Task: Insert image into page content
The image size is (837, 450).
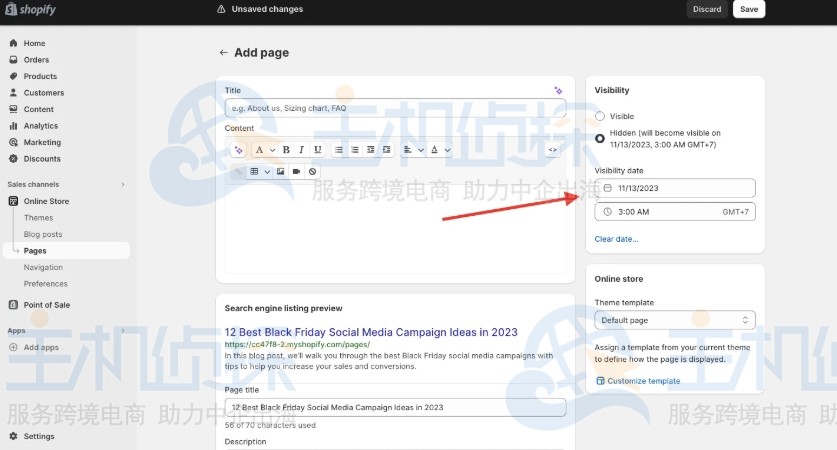Action: coord(281,172)
